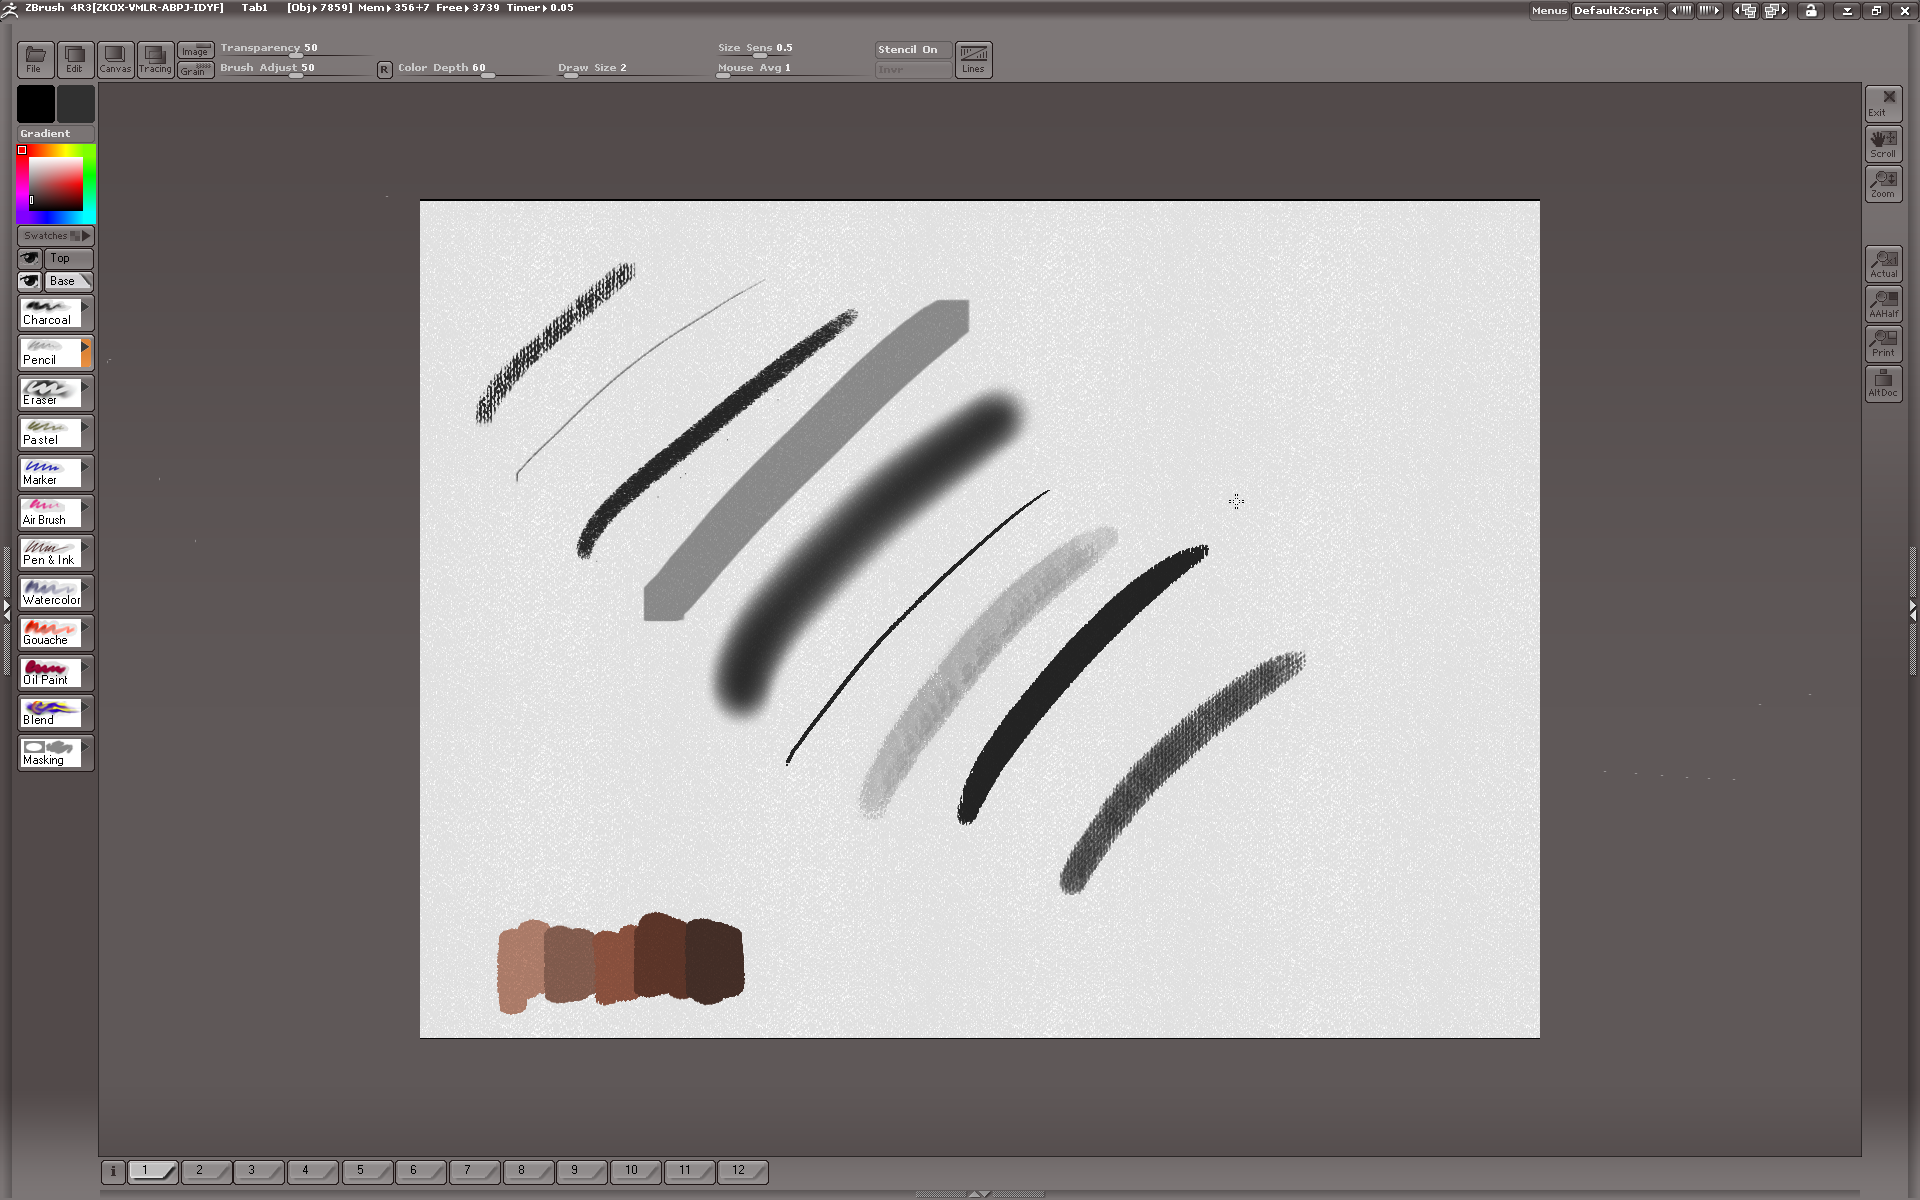Click the Gradient button
The width and height of the screenshot is (1920, 1200).
click(55, 134)
